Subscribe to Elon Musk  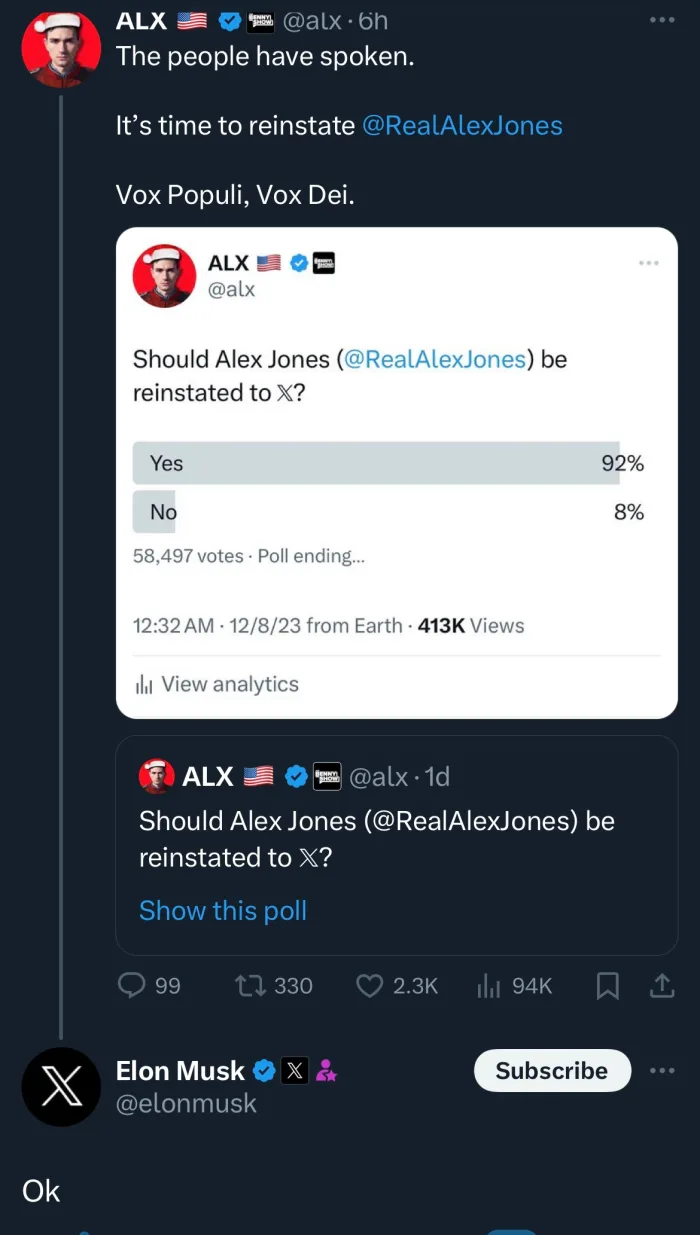pos(552,1070)
